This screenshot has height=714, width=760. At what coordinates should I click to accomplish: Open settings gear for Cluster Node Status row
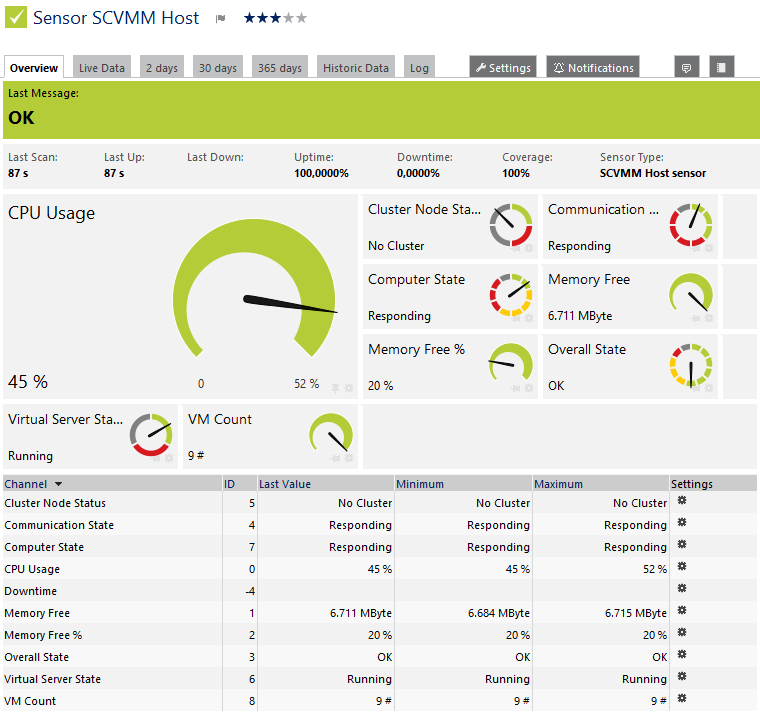pos(682,500)
